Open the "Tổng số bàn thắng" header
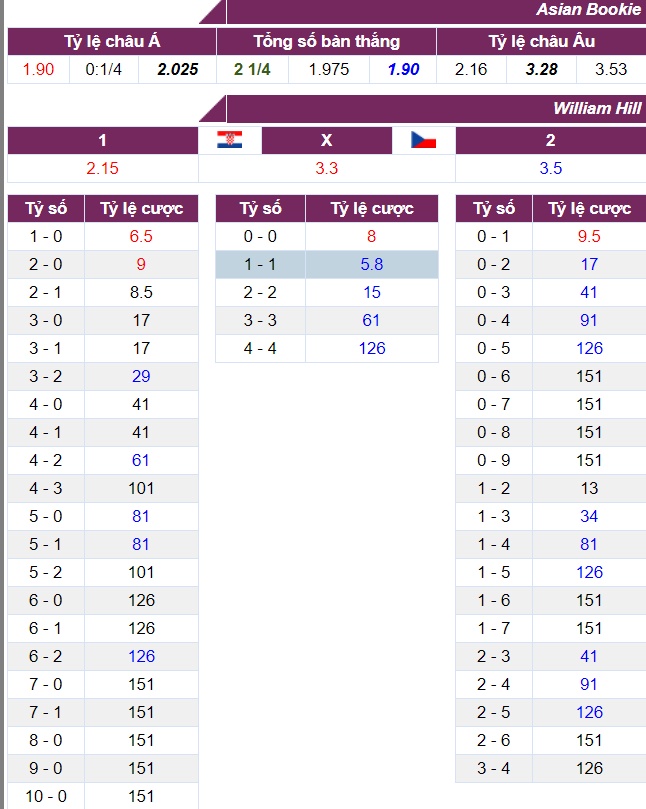This screenshot has width=646, height=809. pyautogui.click(x=326, y=41)
